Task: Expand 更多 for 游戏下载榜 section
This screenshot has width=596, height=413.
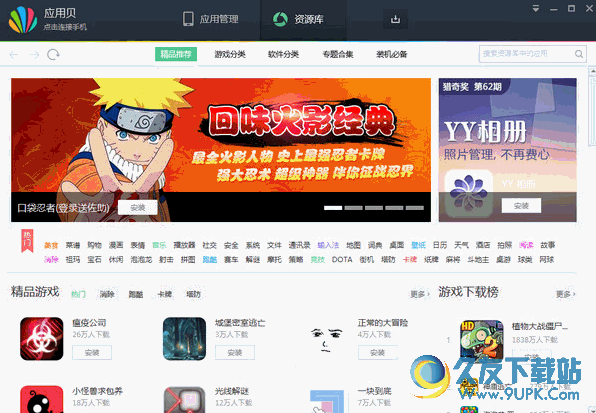Action: point(566,294)
